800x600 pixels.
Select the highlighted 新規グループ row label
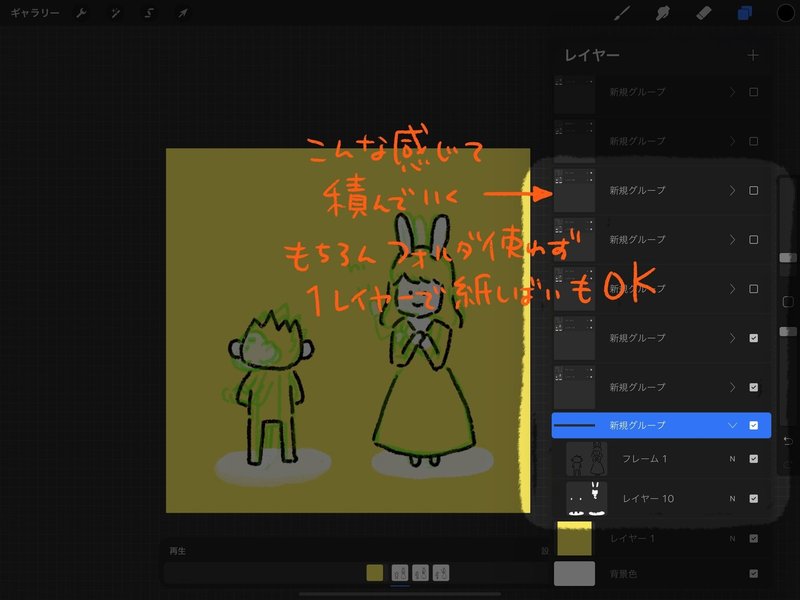pyautogui.click(x=637, y=426)
